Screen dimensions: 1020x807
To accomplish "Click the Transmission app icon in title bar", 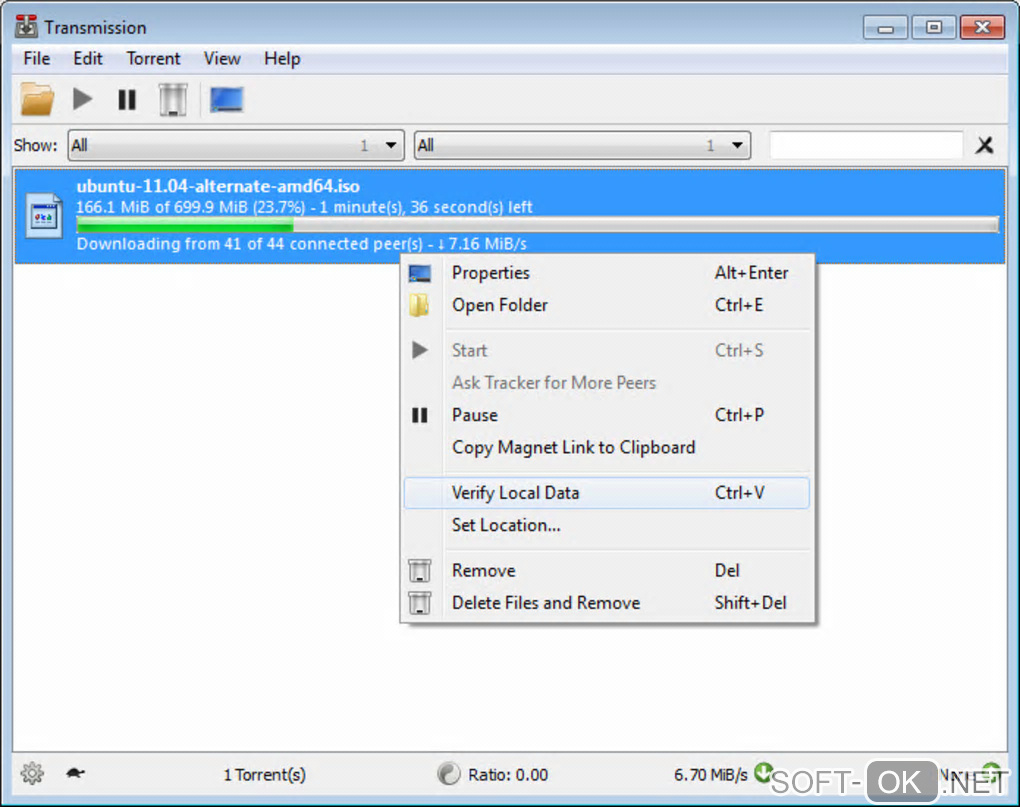I will point(27,27).
